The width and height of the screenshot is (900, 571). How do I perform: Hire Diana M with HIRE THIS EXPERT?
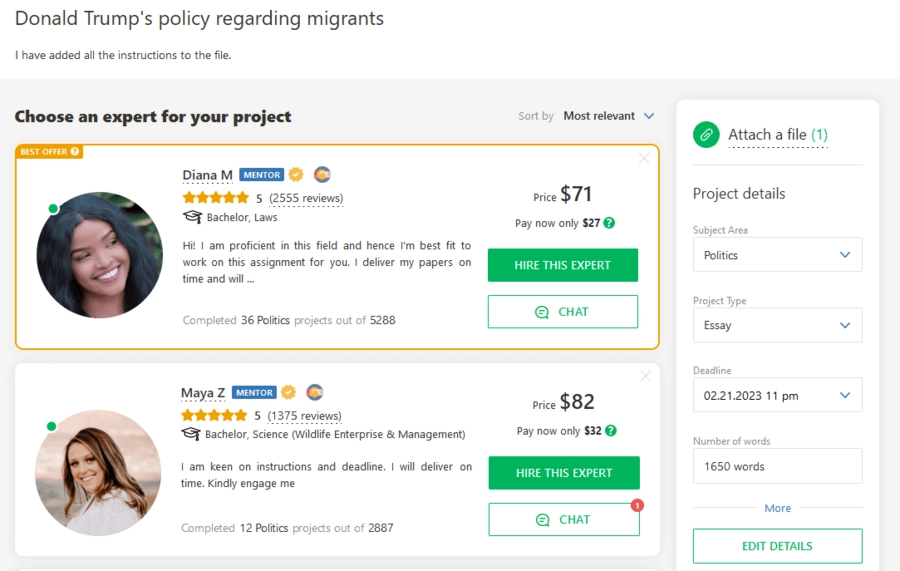[562, 265]
